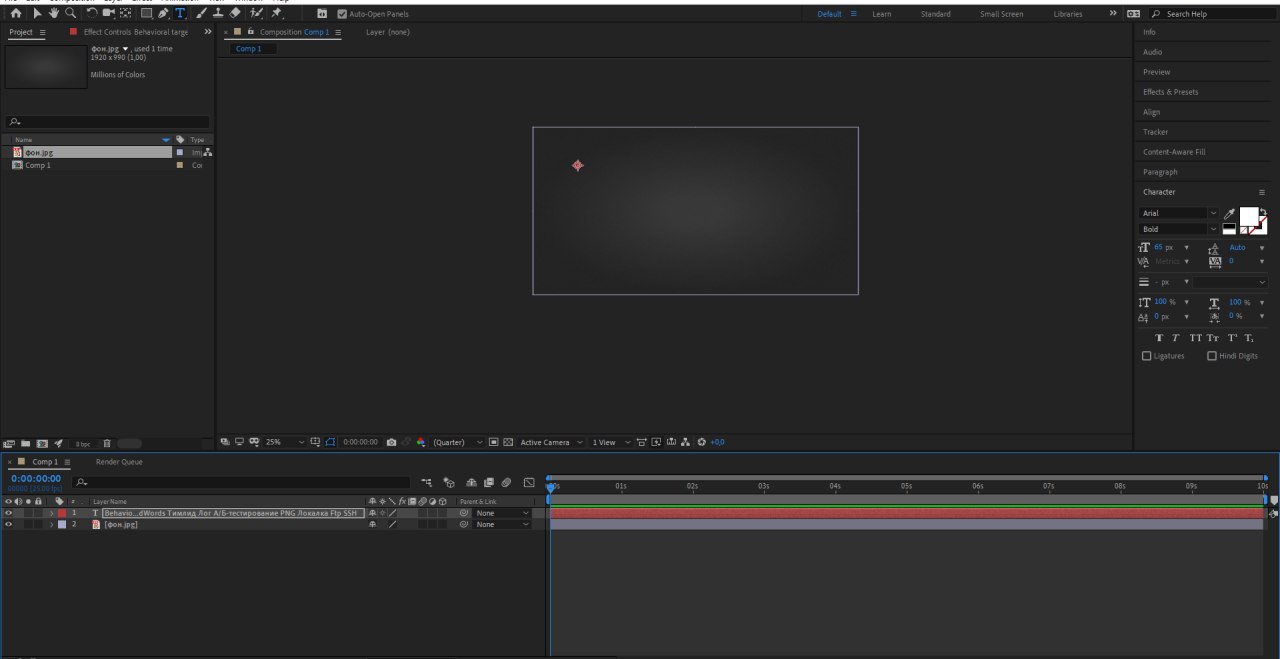Select the Selection (arrow) tool

38,13
